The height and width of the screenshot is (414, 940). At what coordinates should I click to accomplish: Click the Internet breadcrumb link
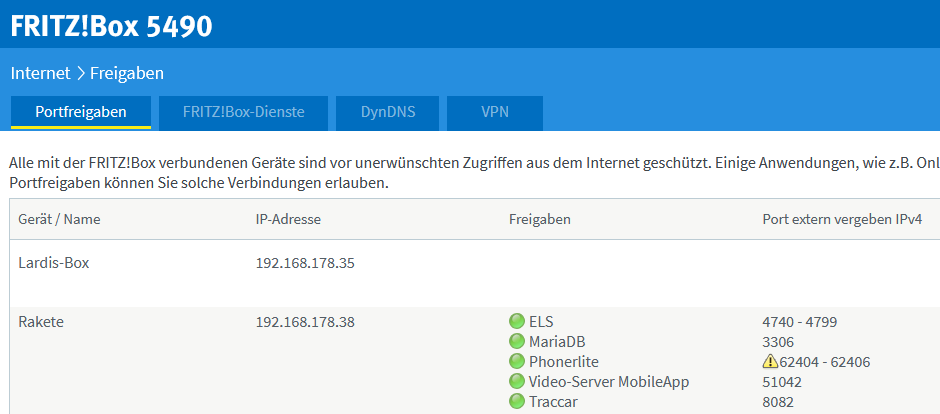coord(40,73)
